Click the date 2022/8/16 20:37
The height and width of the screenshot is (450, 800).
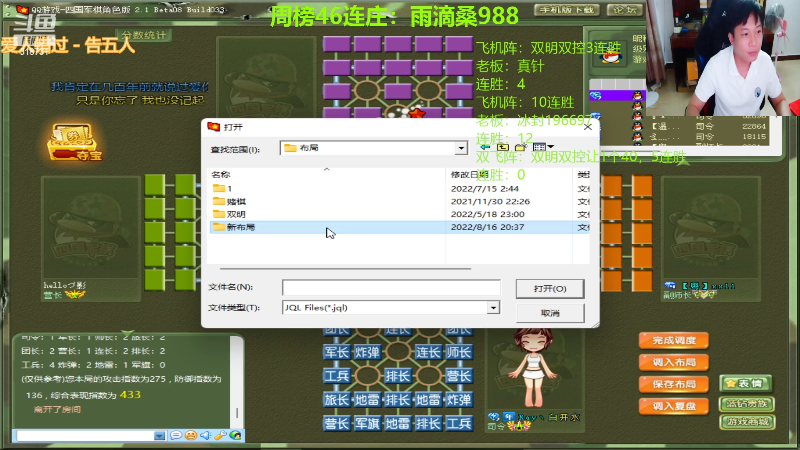(x=487, y=227)
